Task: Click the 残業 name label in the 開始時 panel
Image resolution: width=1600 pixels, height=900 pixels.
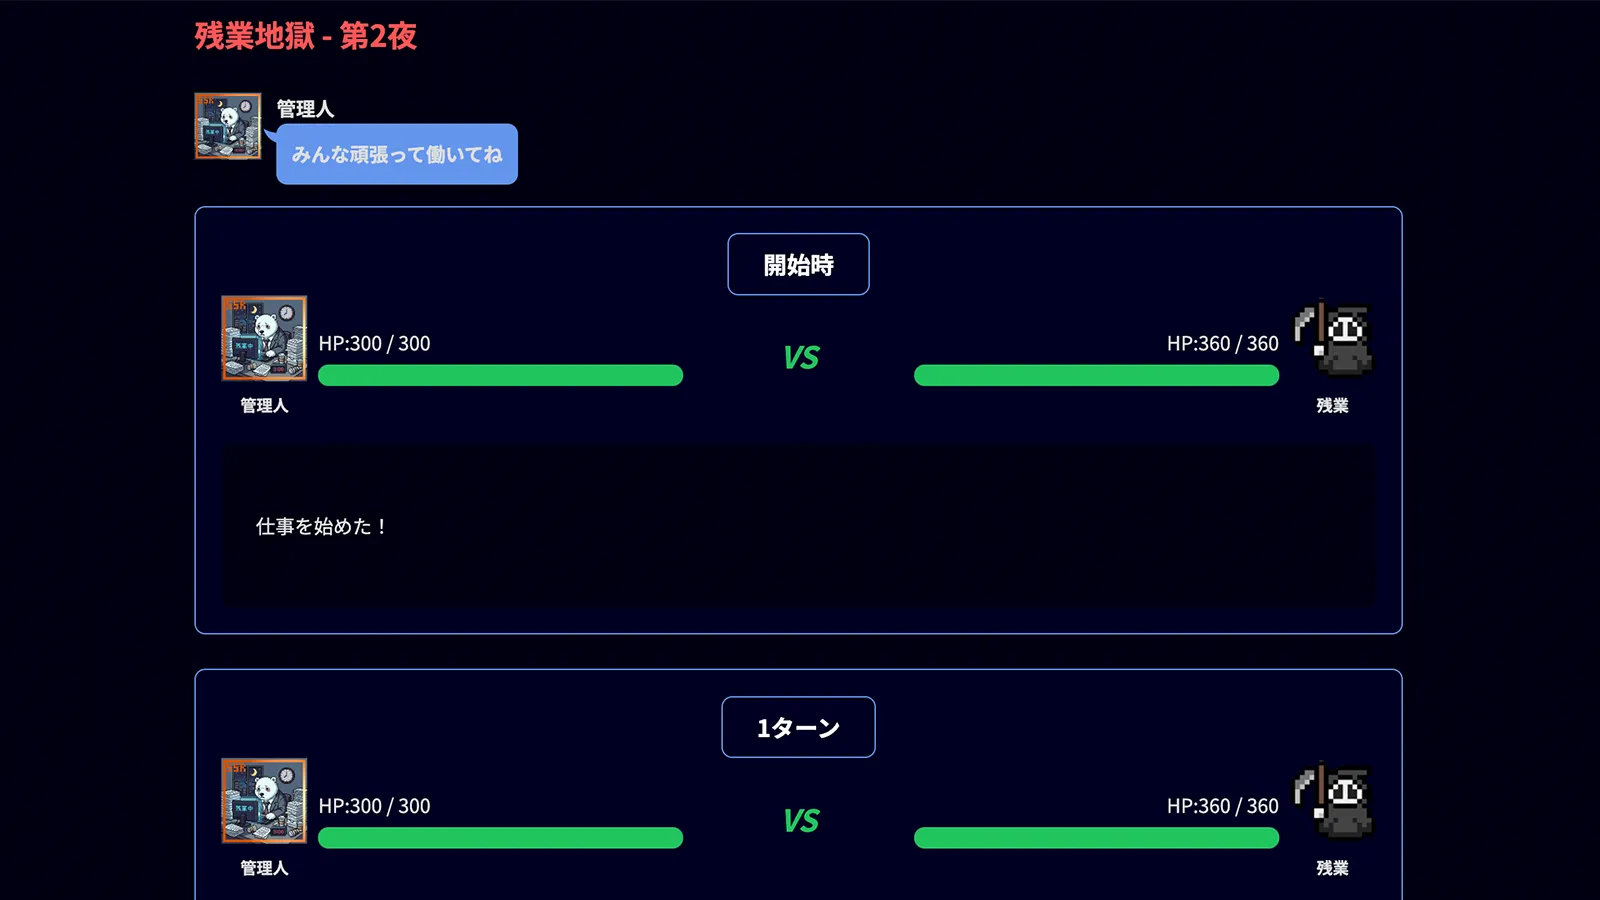Action: [1332, 405]
